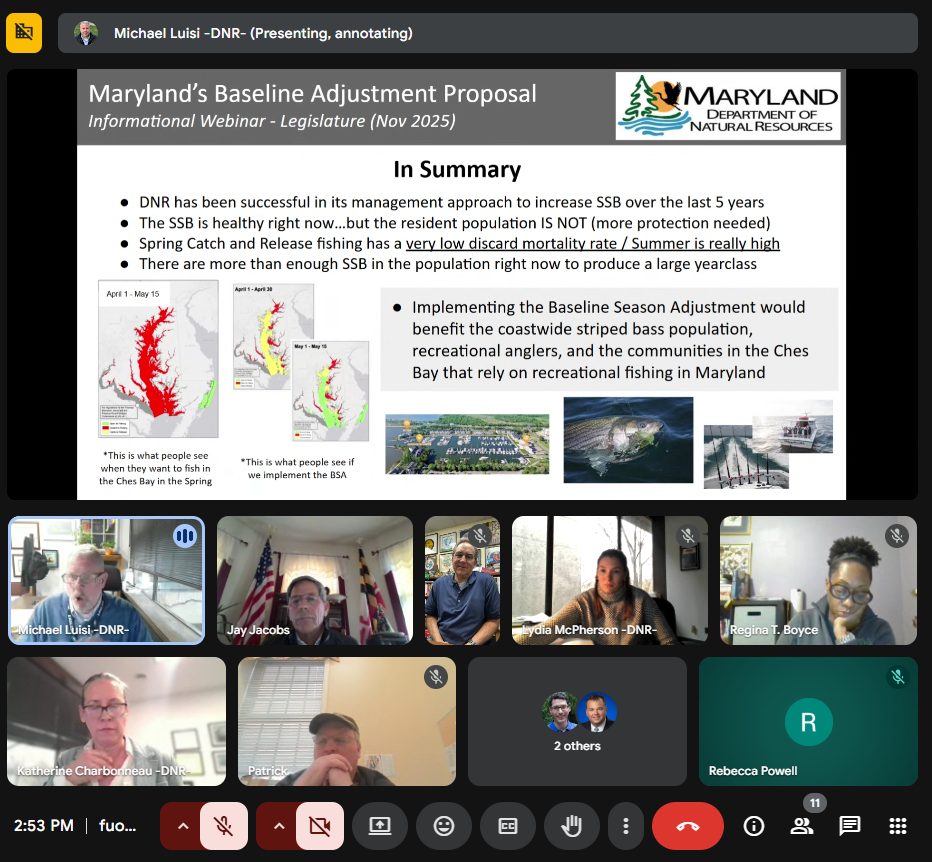Raise your hand in the meeting

tap(572, 826)
